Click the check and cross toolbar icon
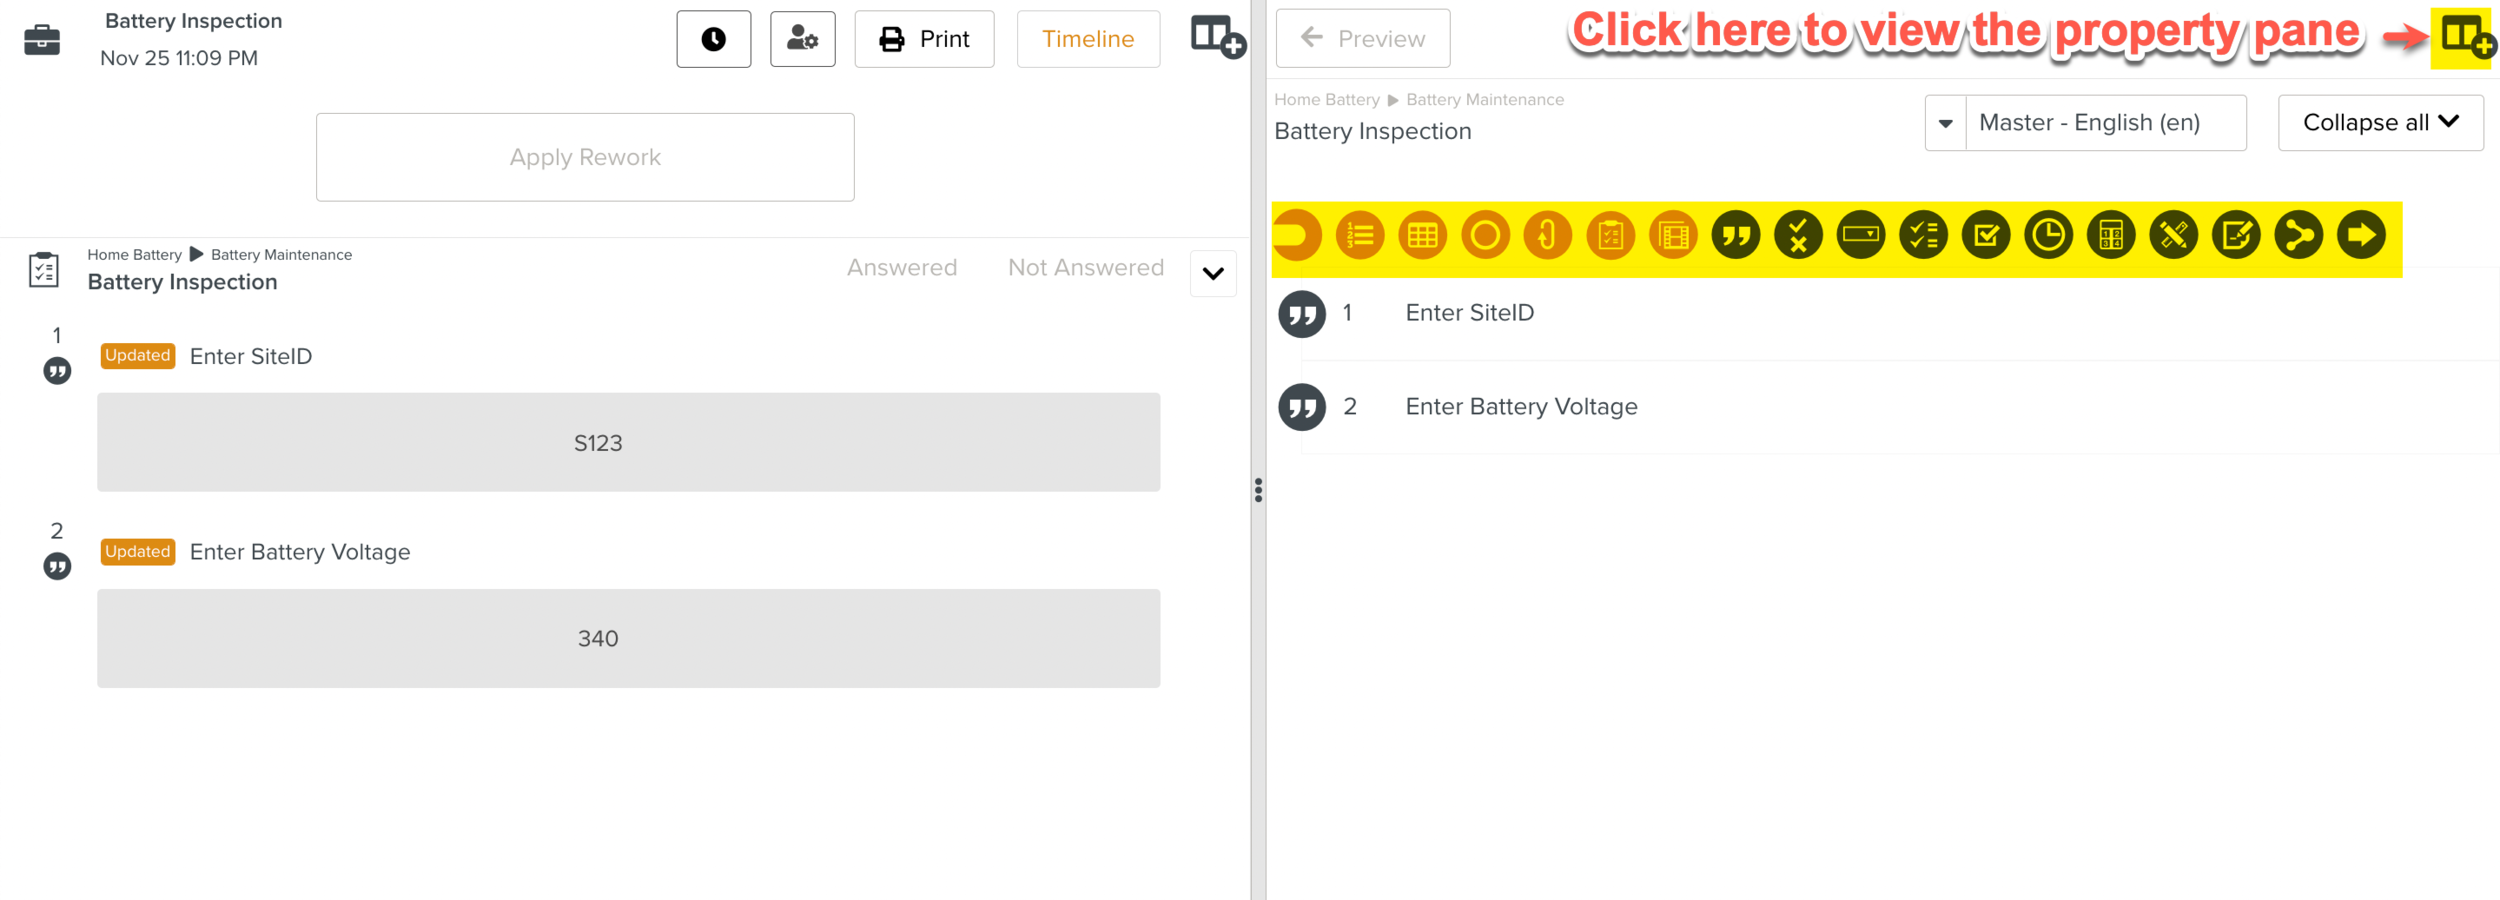This screenshot has width=2500, height=900. [x=1798, y=236]
